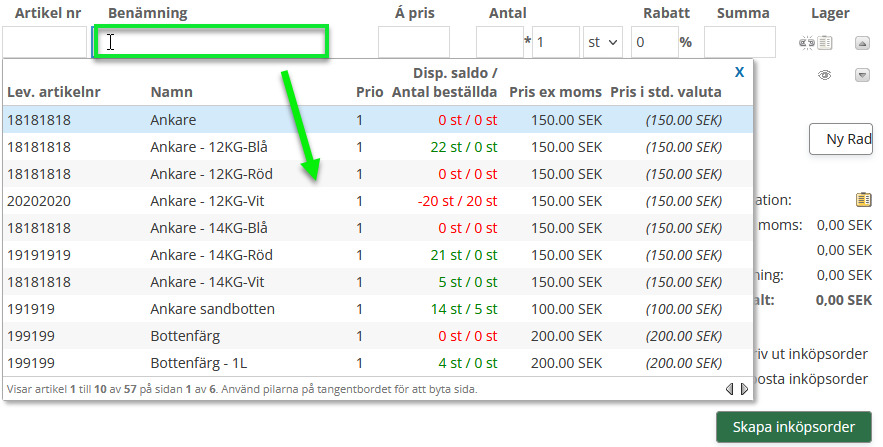The width and height of the screenshot is (883, 447).
Task: Go to previous page of article results
Action: (x=729, y=388)
